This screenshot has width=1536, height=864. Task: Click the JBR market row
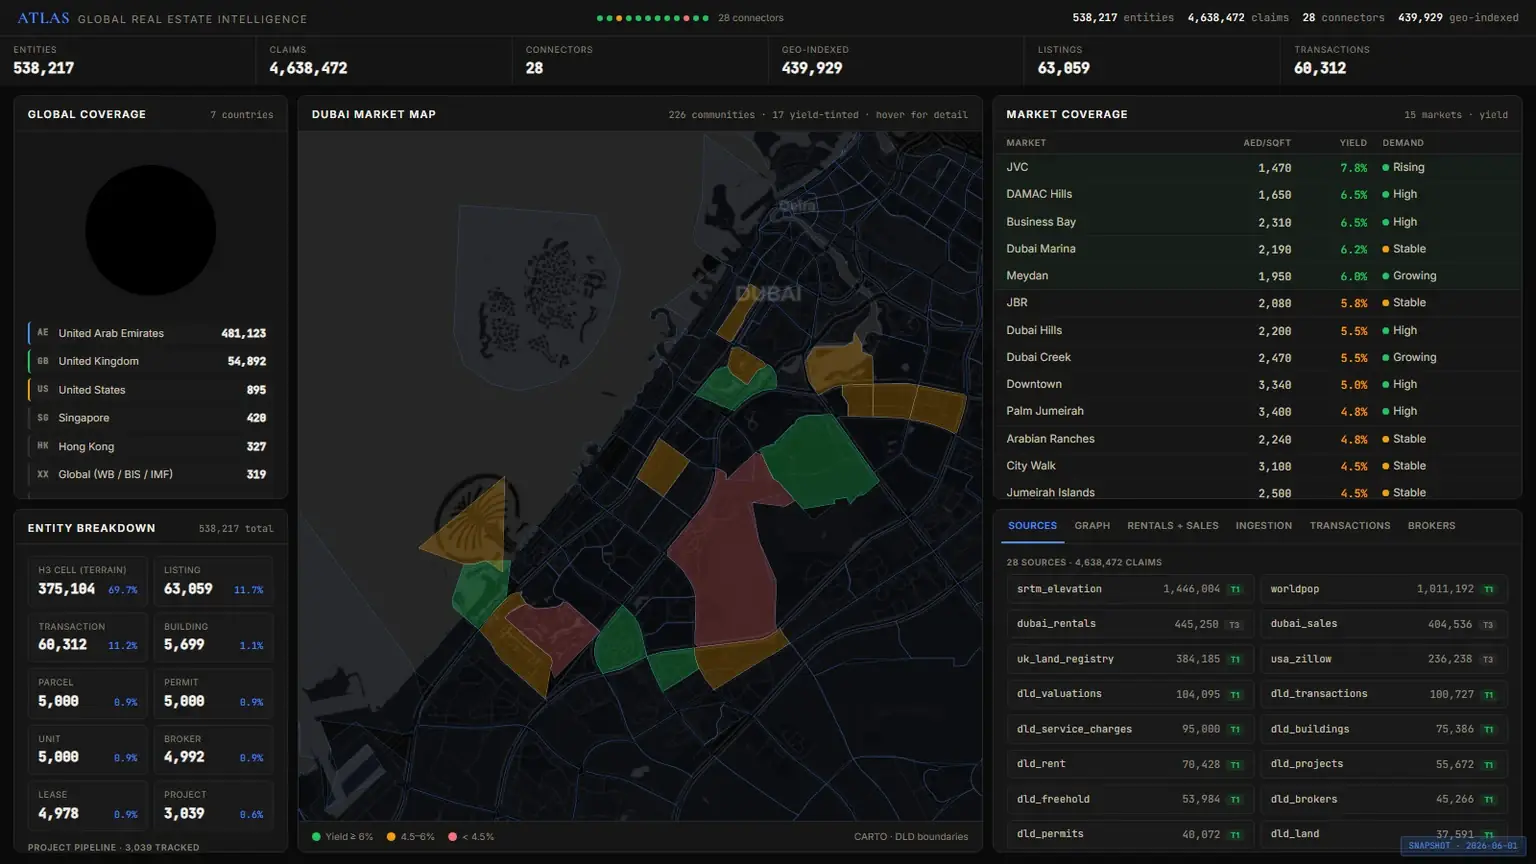[1257, 303]
